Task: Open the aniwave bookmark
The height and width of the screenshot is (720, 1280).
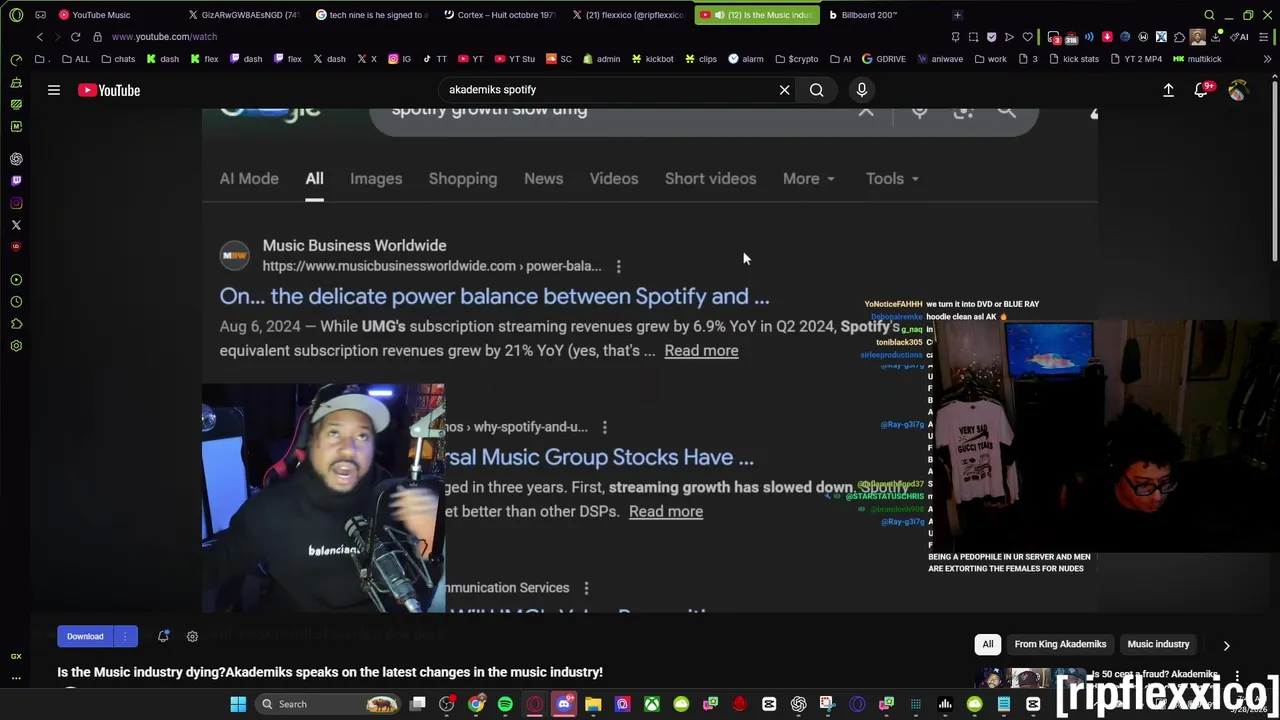Action: (940, 59)
